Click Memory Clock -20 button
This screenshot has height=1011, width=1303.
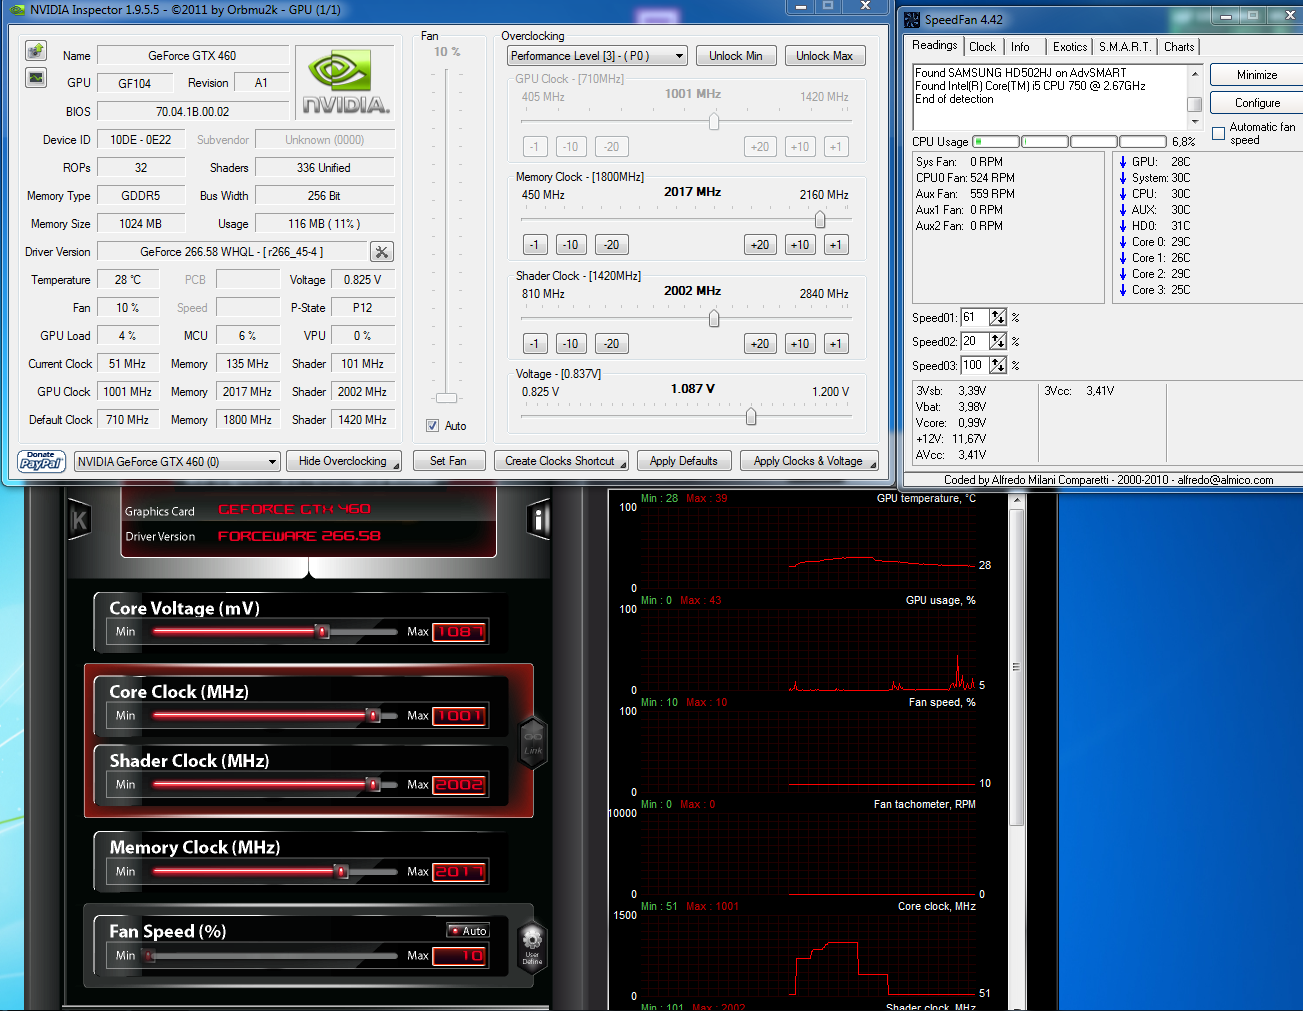click(x=612, y=245)
